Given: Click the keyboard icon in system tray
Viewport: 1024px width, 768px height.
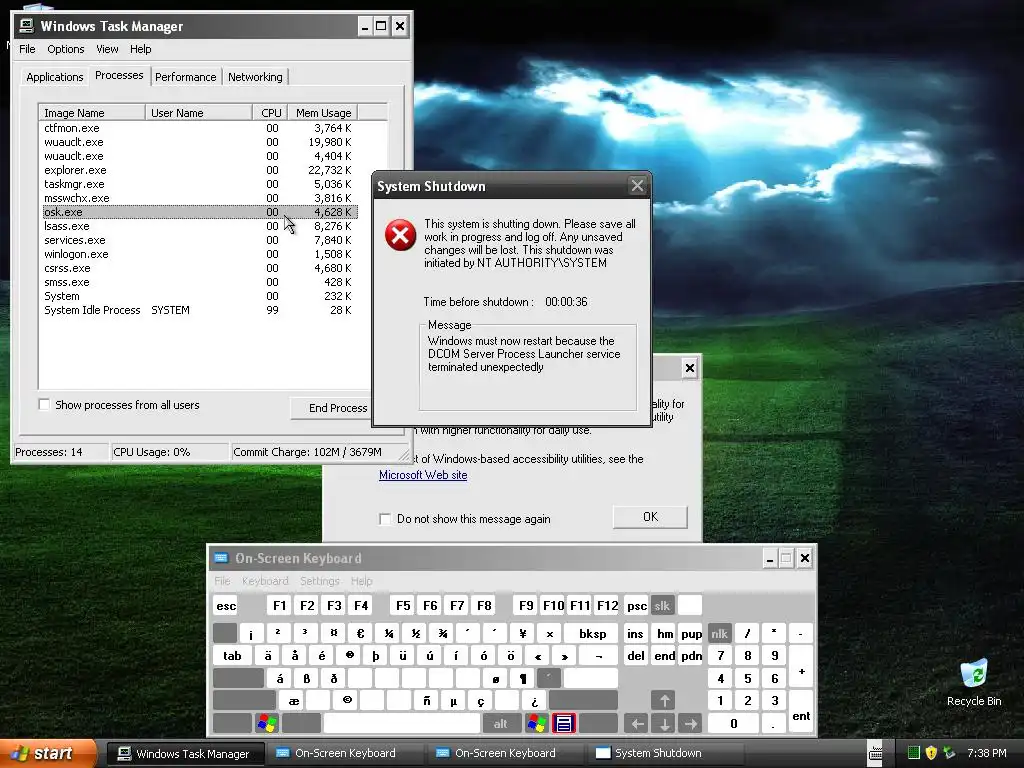Looking at the screenshot, I should point(876,753).
